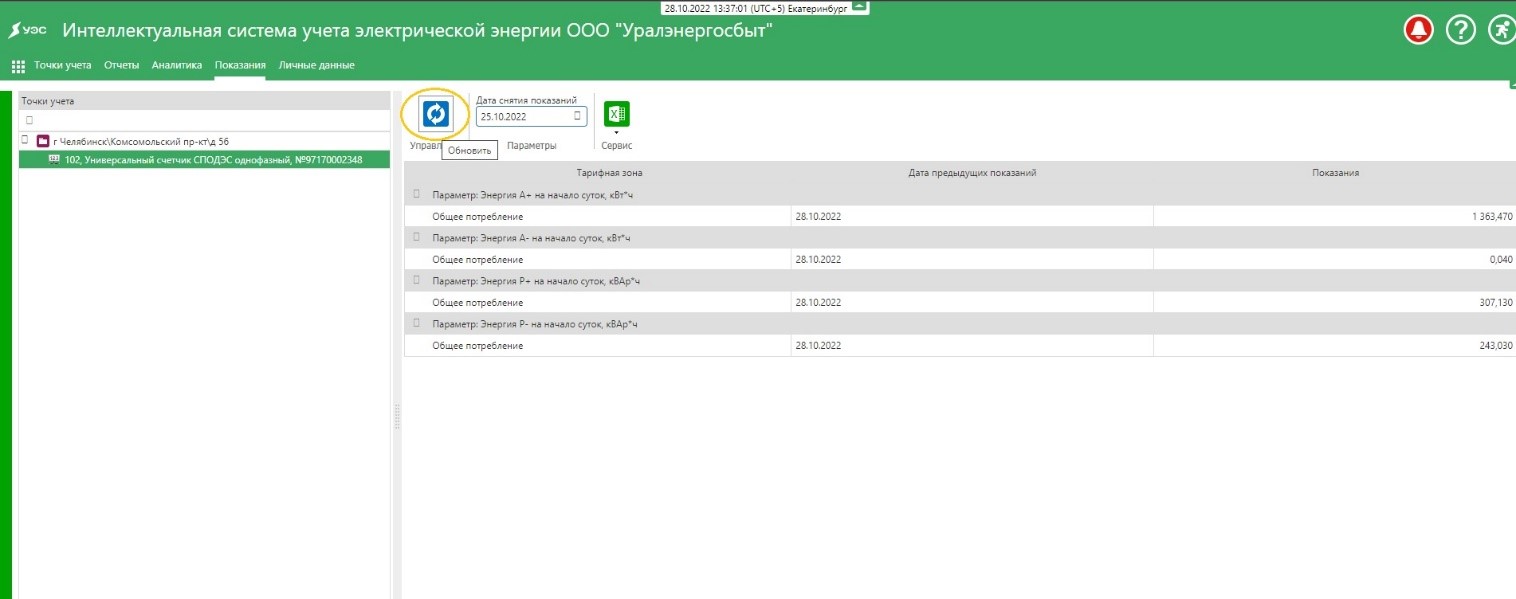Open the help question mark icon
This screenshot has height=599, width=1516.
click(x=1461, y=30)
